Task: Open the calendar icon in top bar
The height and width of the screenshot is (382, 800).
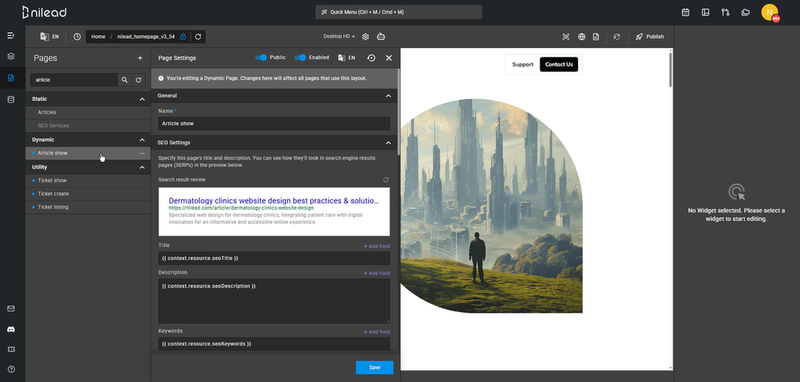Action: click(x=685, y=12)
